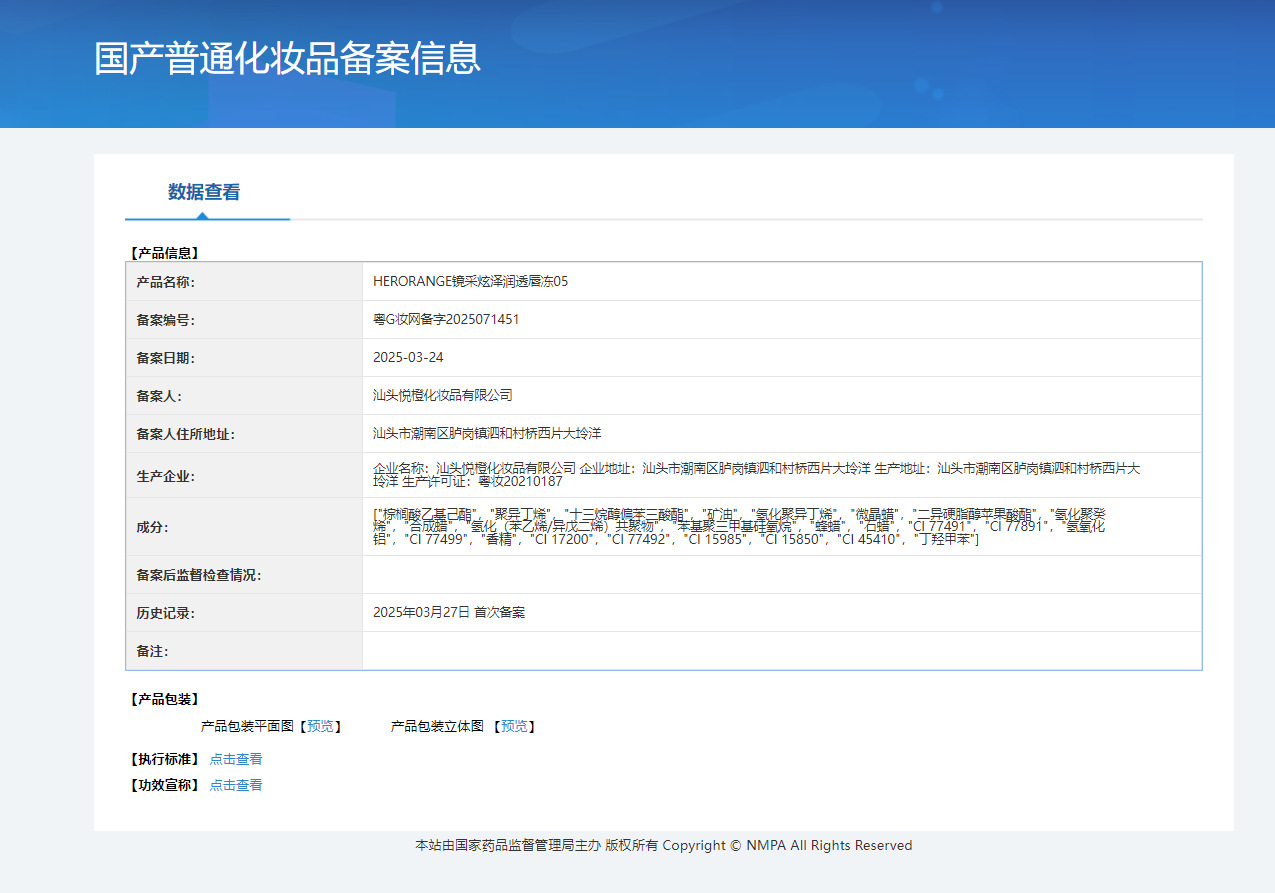1275x893 pixels.
Task: Click the 【产品信息】 section heading
Action: [164, 253]
